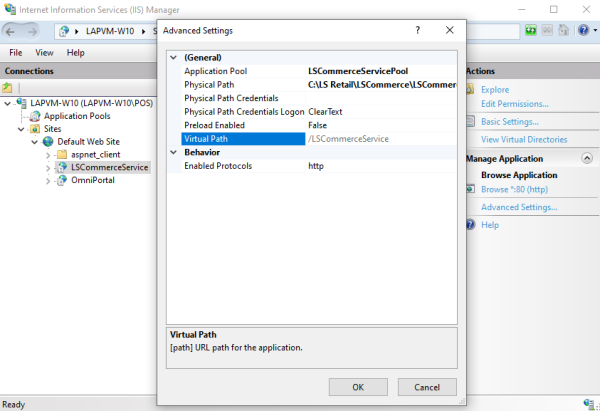Click Cancel in Advanced Settings

click(x=427, y=387)
